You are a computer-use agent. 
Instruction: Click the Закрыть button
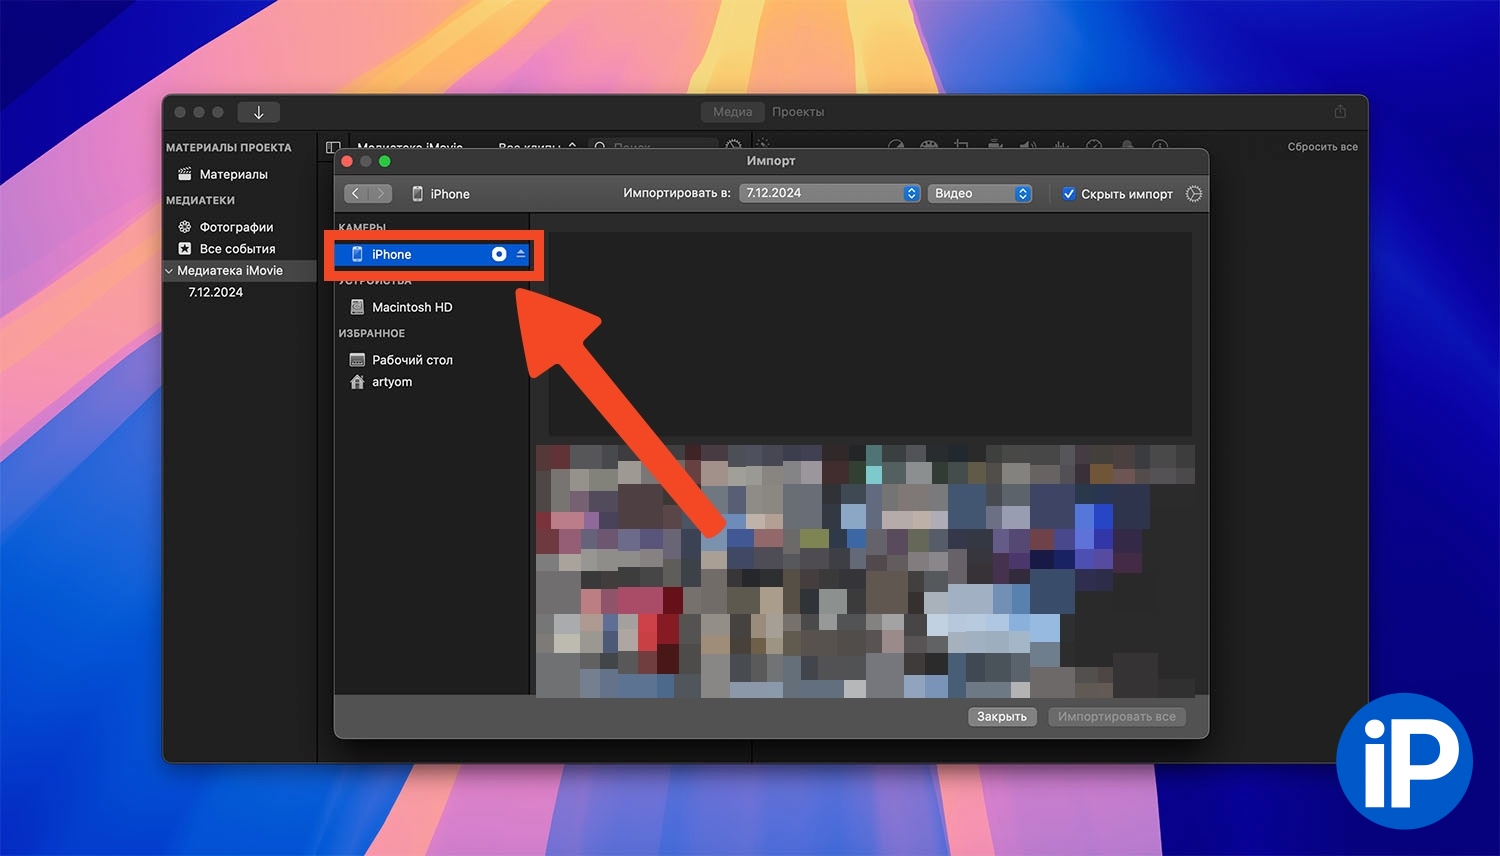point(1002,717)
